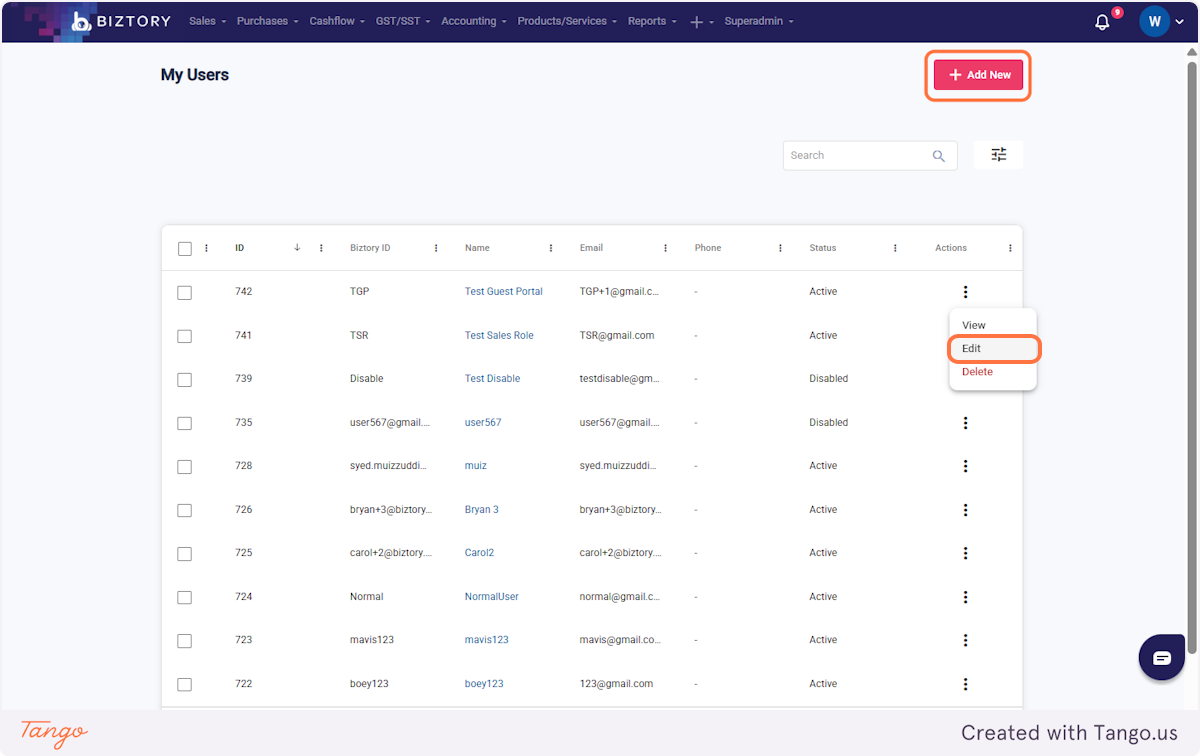Open the Email column options menu
This screenshot has width=1200, height=756.
click(666, 248)
